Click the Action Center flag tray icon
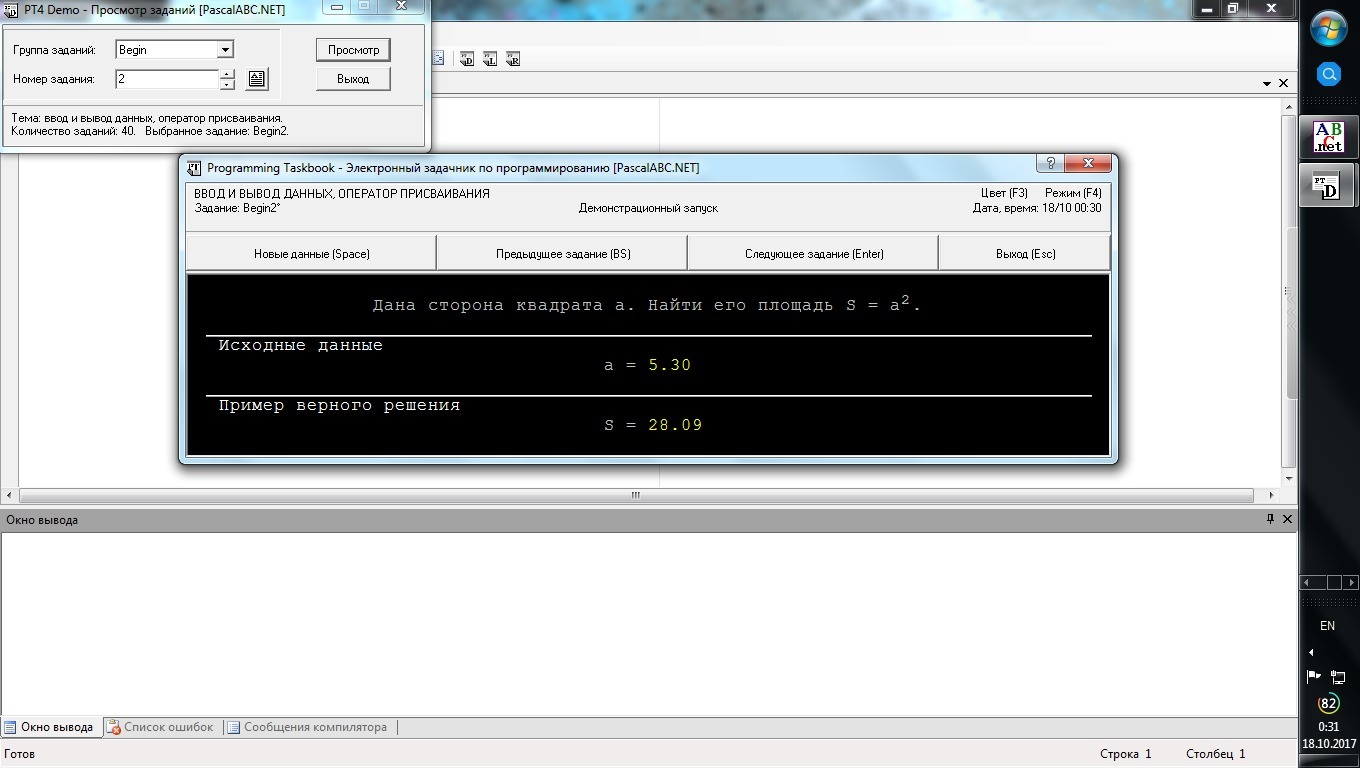Image resolution: width=1360 pixels, height=768 pixels. [x=1314, y=677]
